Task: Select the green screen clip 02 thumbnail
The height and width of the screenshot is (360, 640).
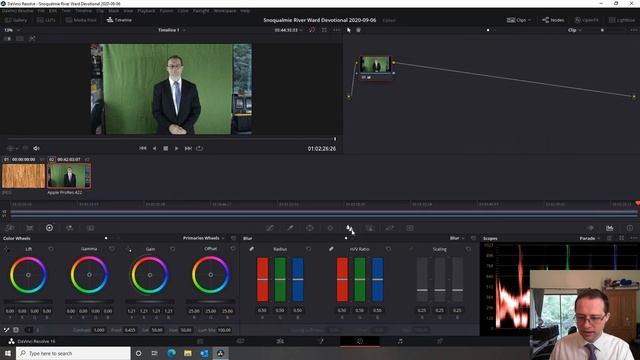Action: (x=69, y=176)
